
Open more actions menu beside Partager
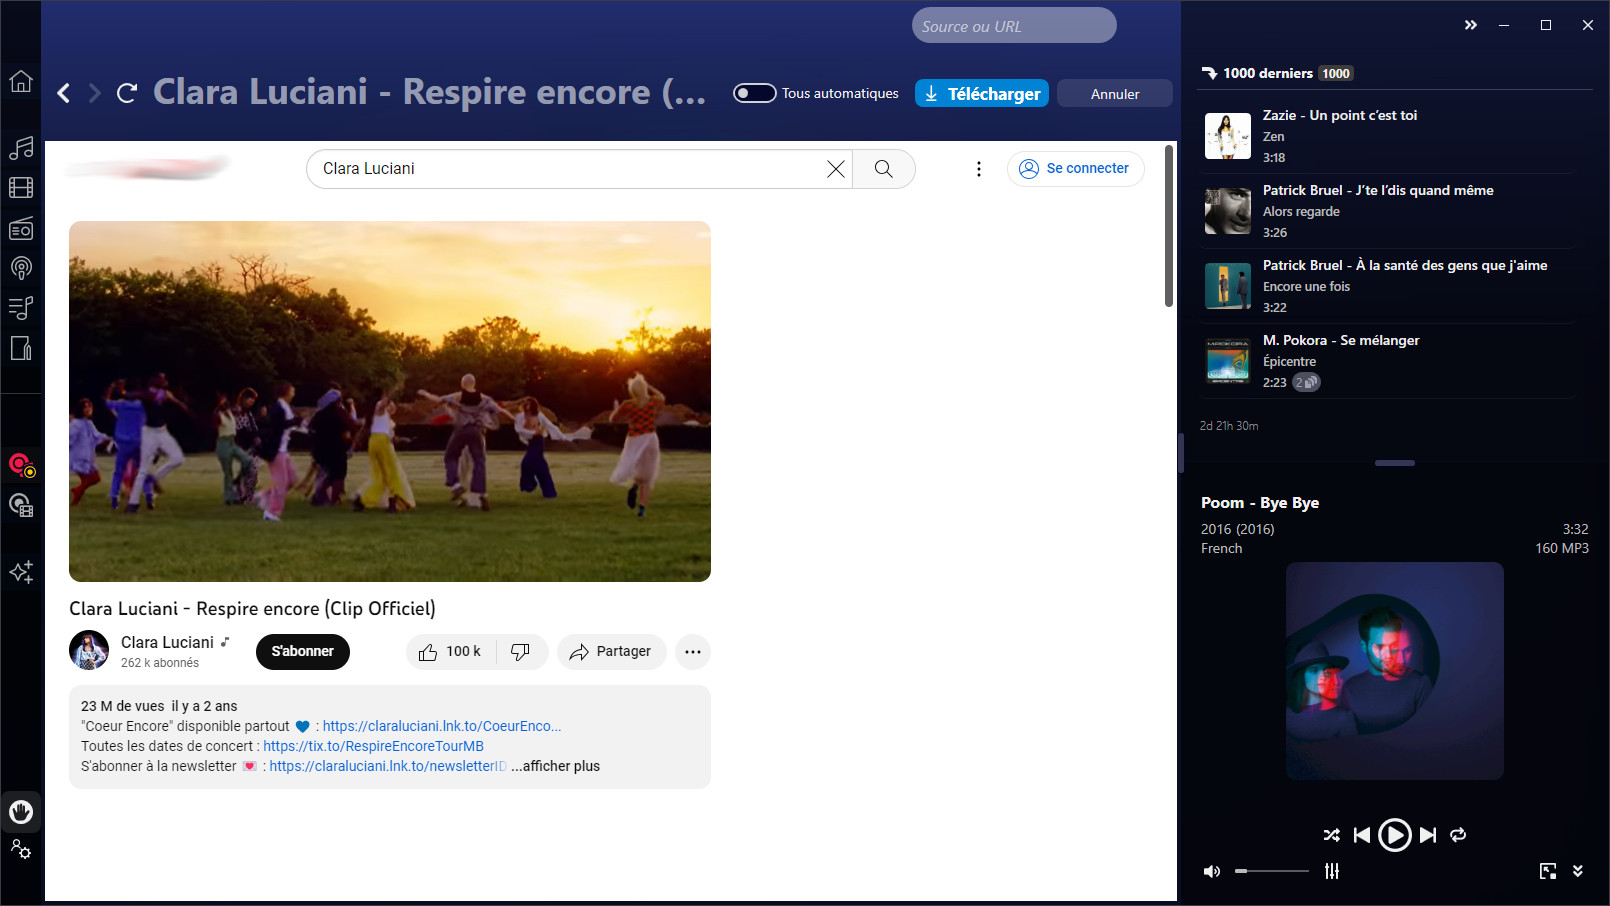pyautogui.click(x=693, y=652)
